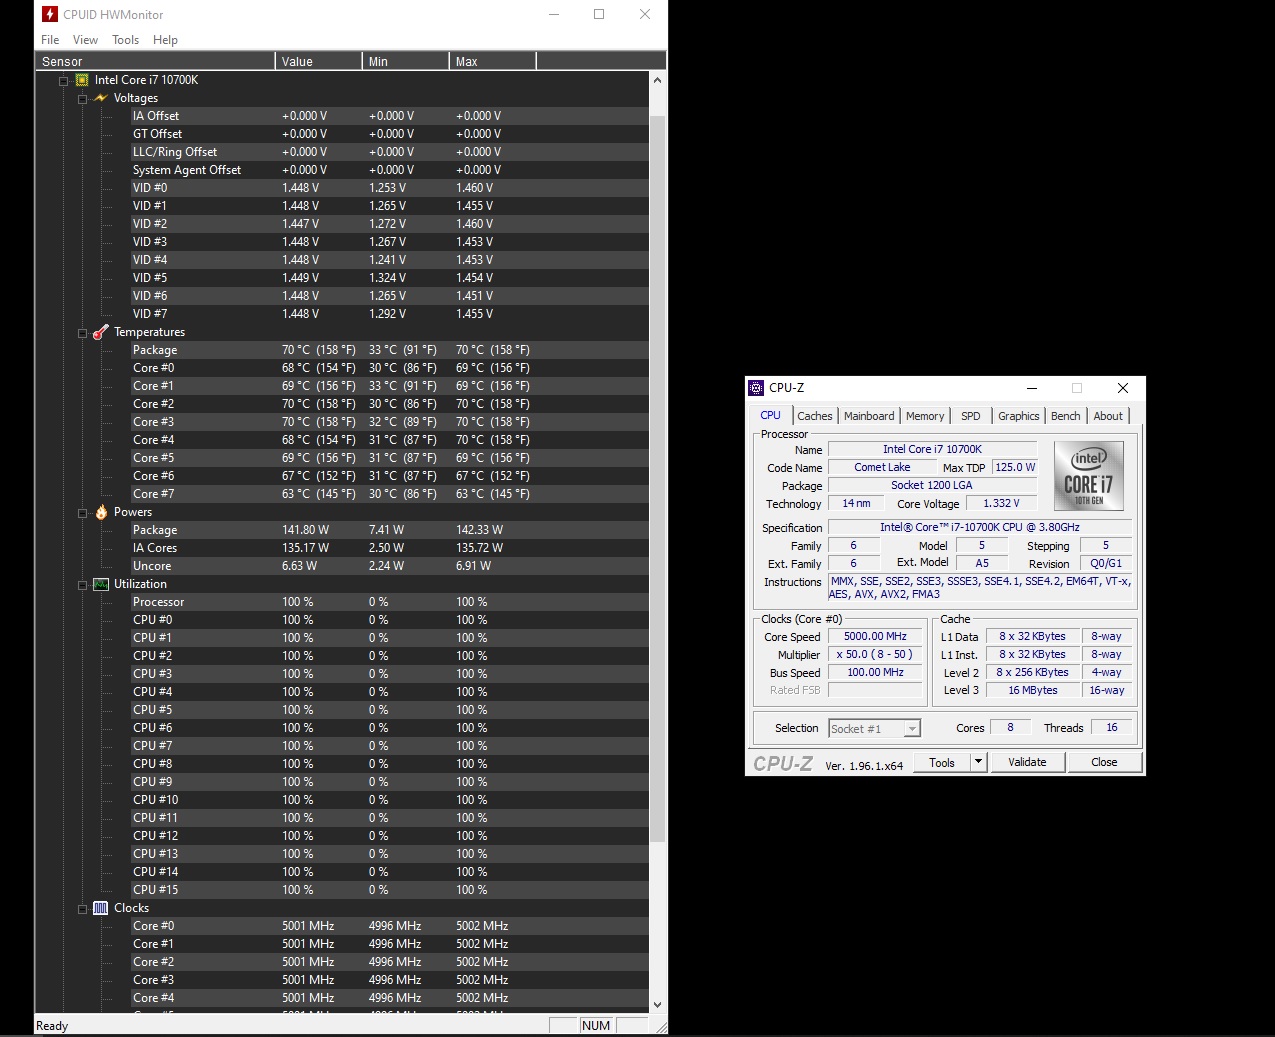
Task: Click the Code Name Comet Lake field
Action: tap(882, 467)
